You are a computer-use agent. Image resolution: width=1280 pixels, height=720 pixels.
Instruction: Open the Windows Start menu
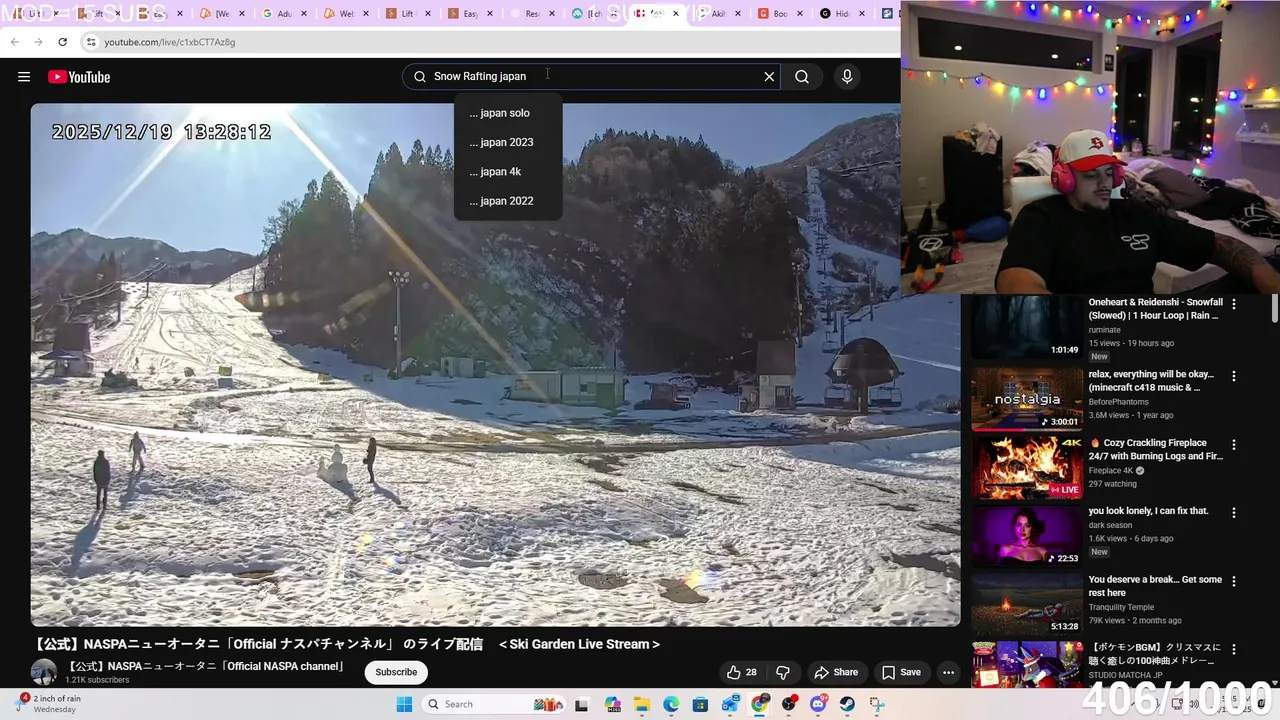pyautogui.click(x=404, y=704)
